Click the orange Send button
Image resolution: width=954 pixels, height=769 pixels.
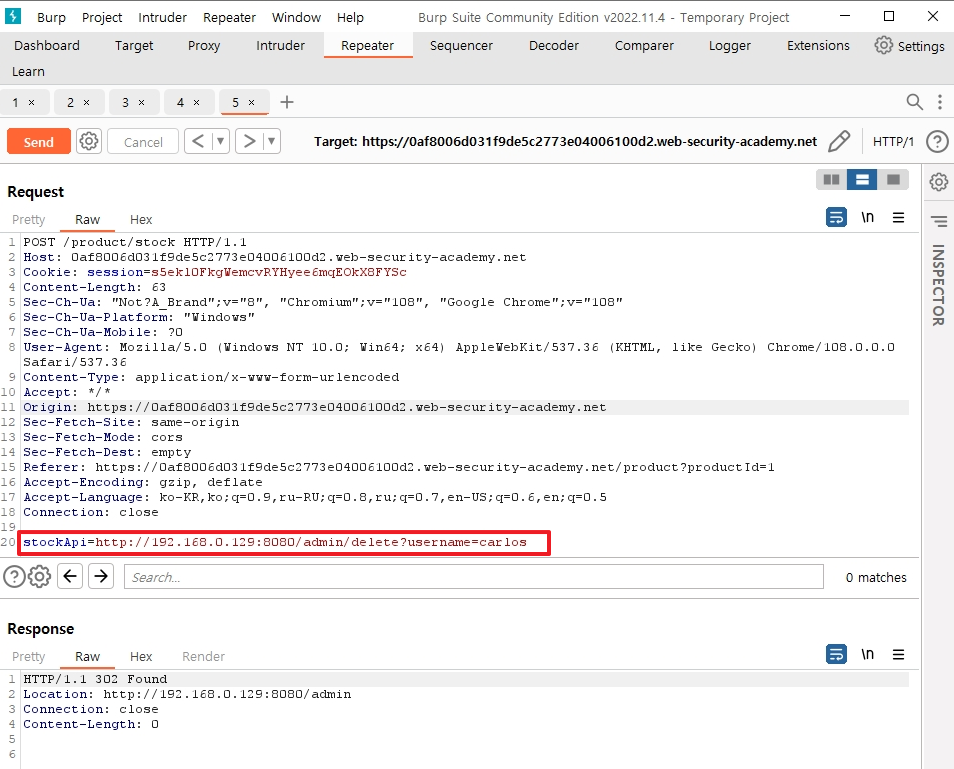click(39, 142)
